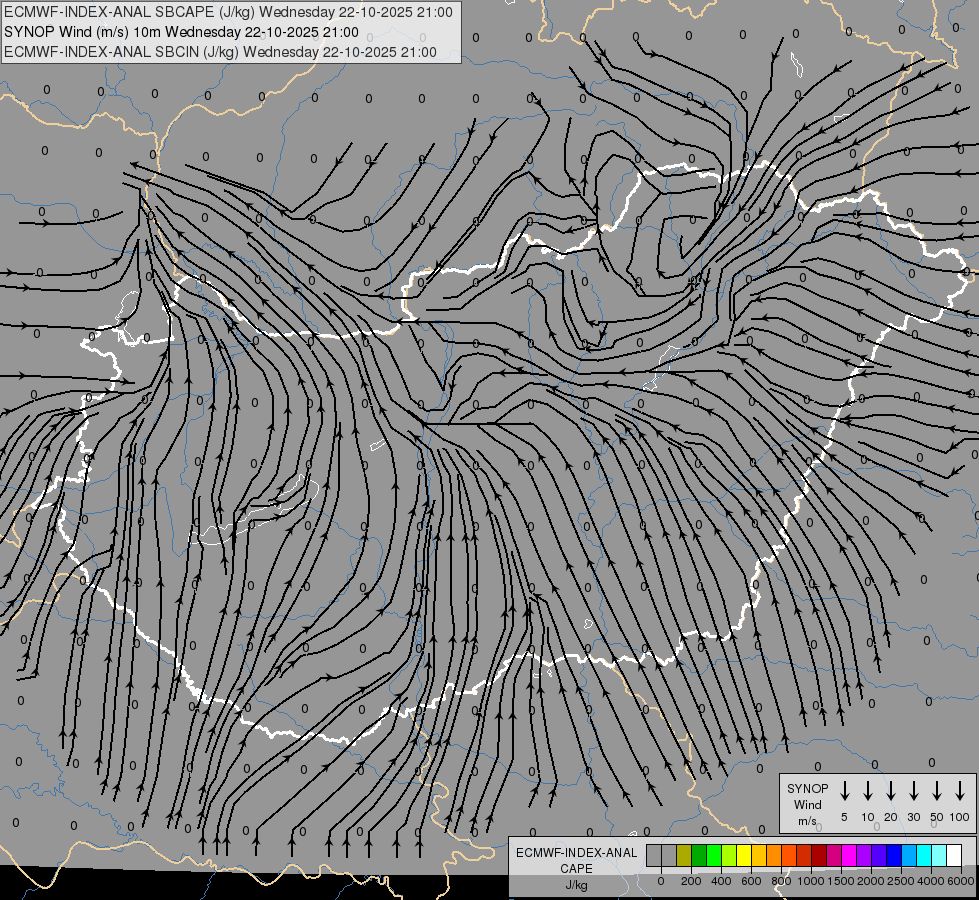Click the wind legend arrow above 50

937,790
